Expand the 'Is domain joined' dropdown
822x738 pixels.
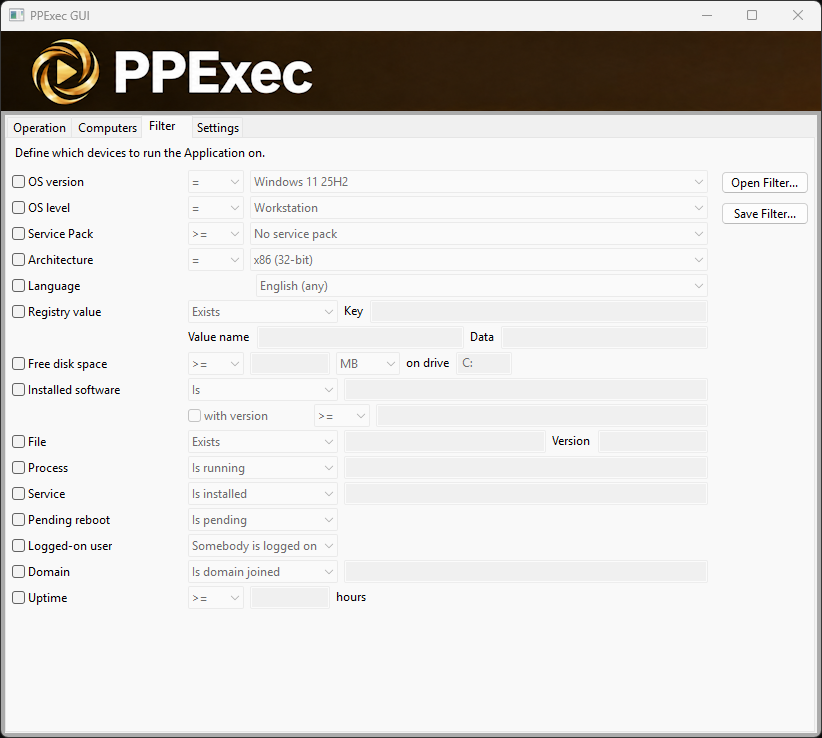263,572
